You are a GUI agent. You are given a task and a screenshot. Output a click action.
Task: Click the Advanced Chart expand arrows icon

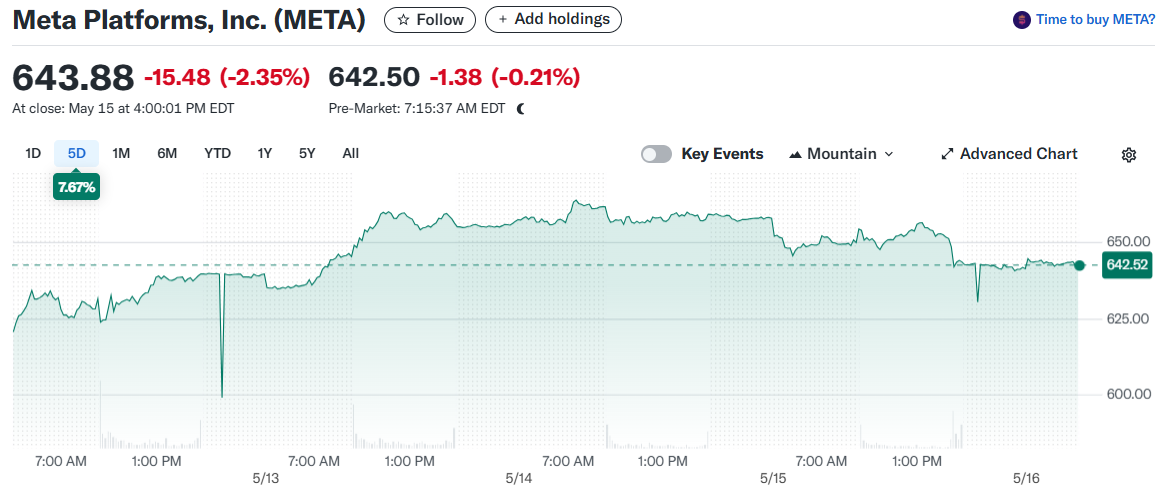click(x=947, y=154)
